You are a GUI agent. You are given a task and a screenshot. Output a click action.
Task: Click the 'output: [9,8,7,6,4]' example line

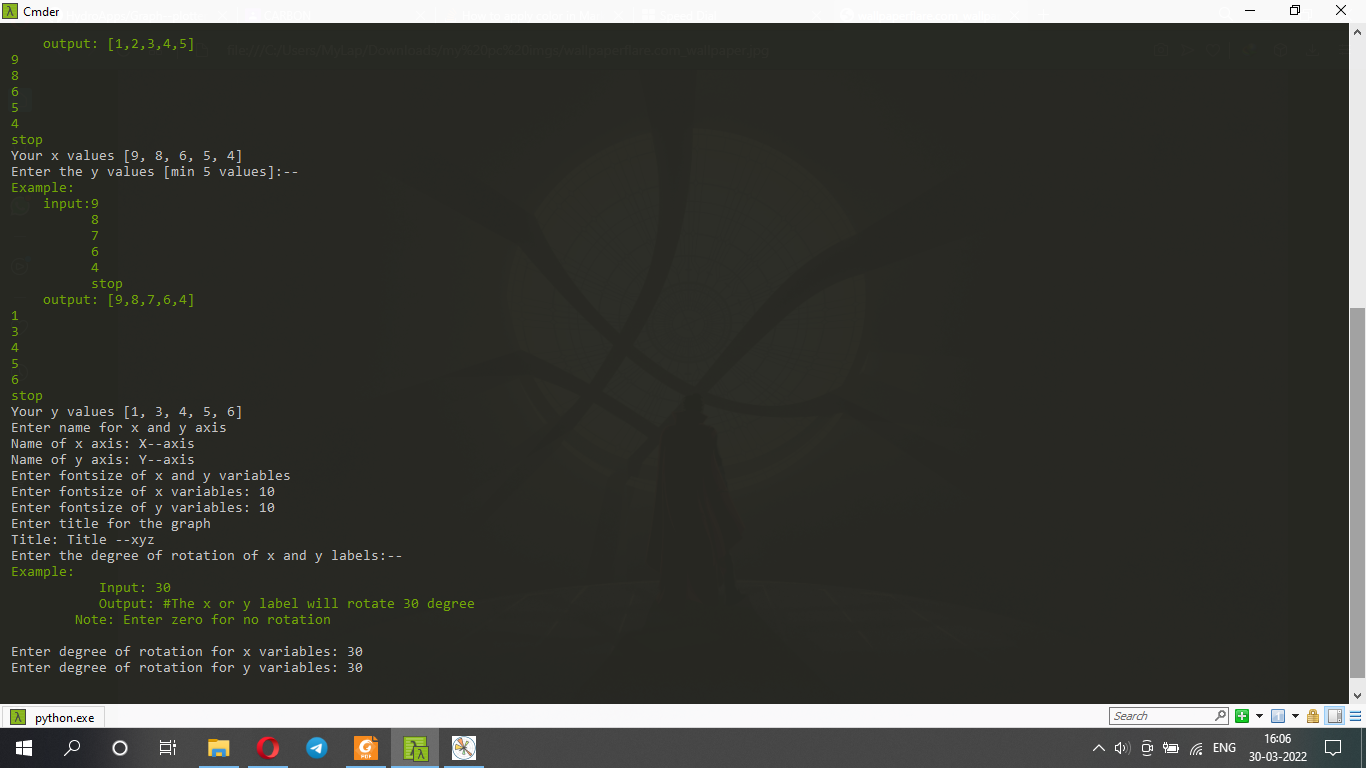[x=118, y=300]
